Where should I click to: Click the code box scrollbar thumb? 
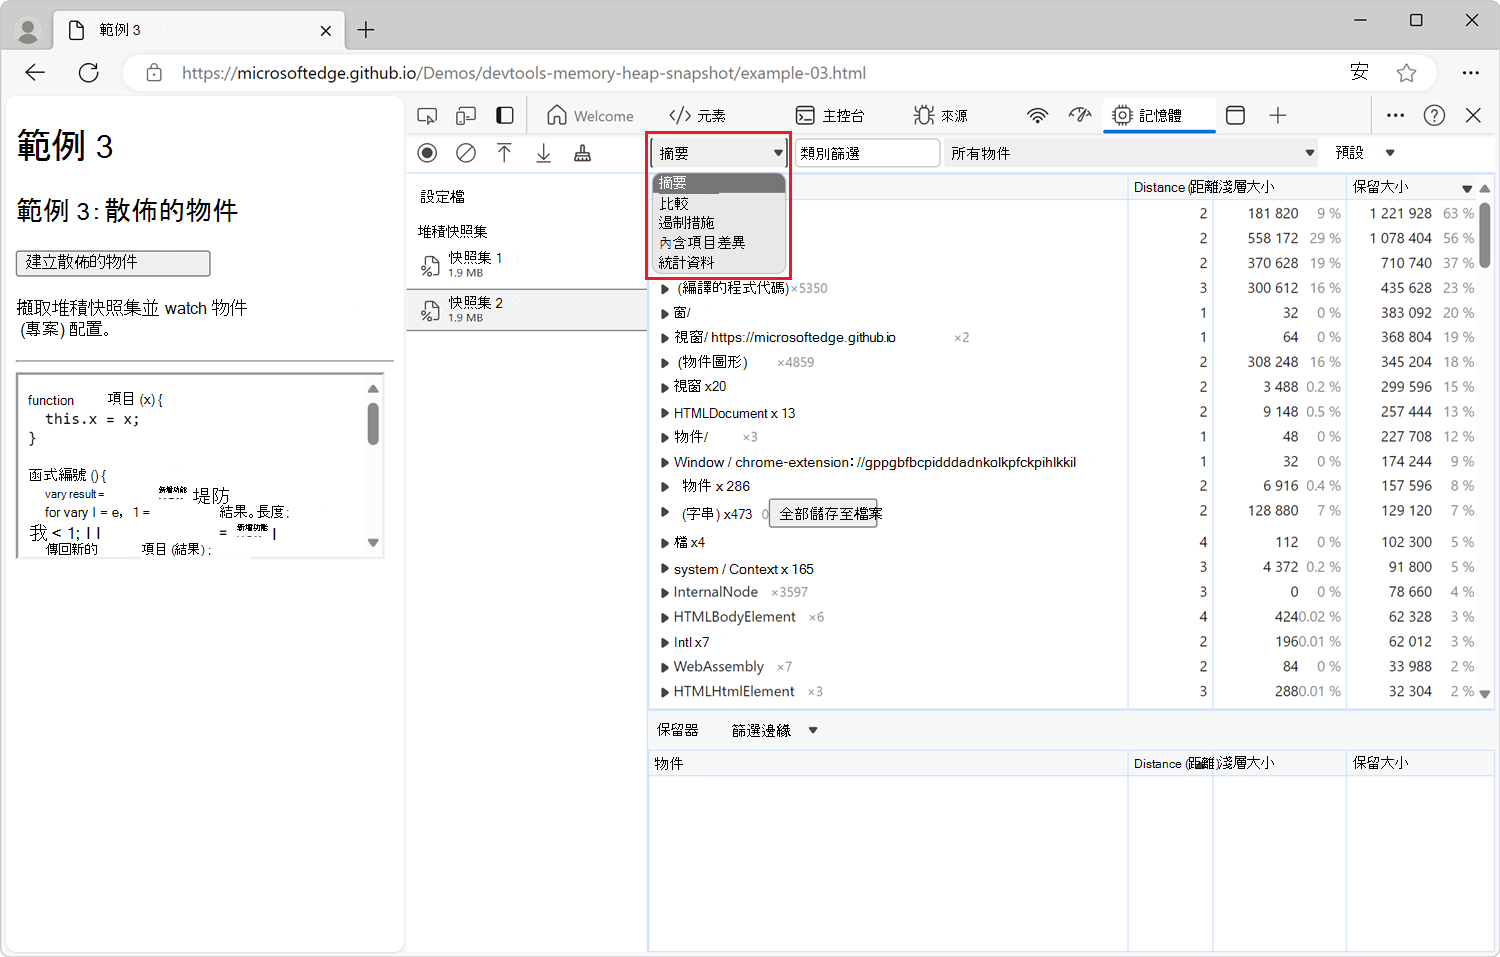point(373,423)
